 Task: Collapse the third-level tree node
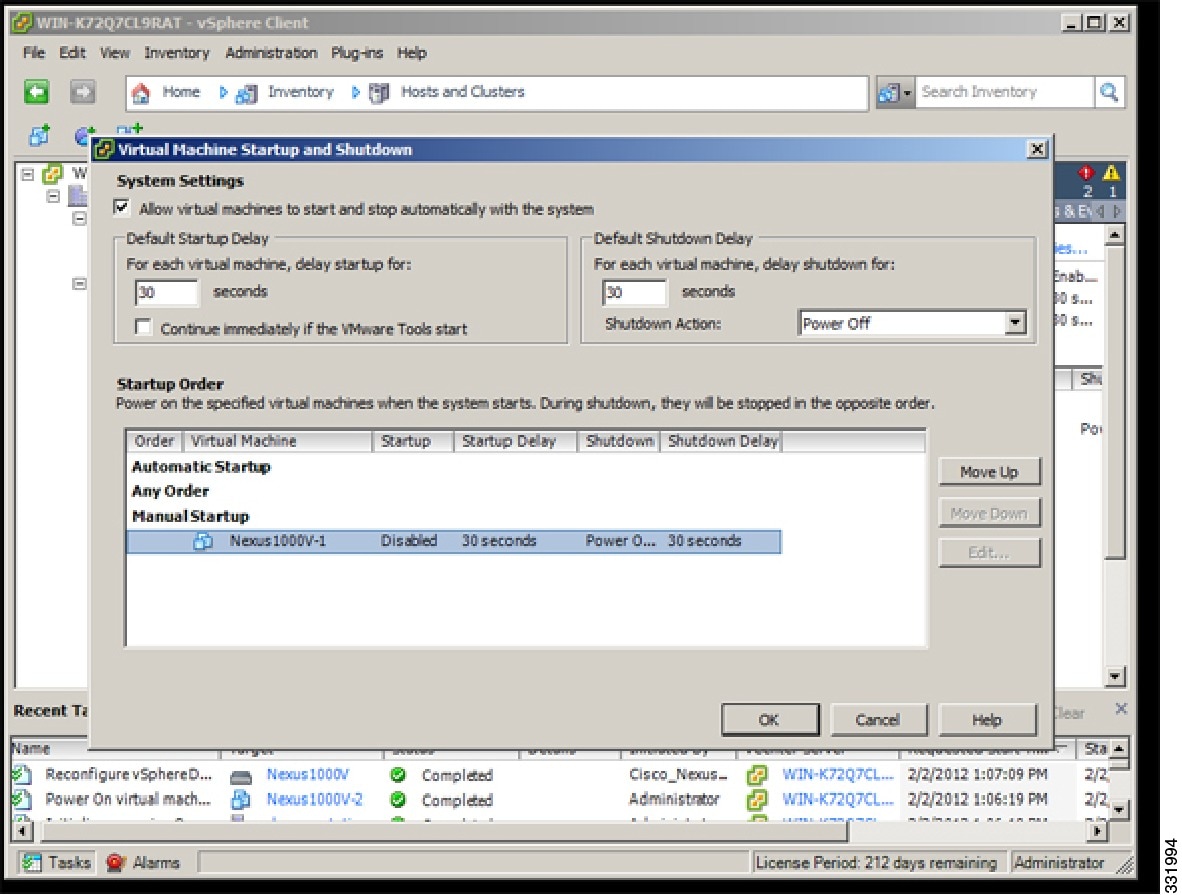pyautogui.click(x=79, y=219)
